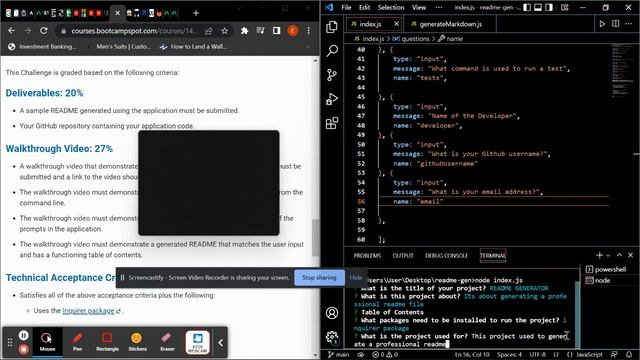Open the Manage gear in VS Code

(x=332, y=337)
